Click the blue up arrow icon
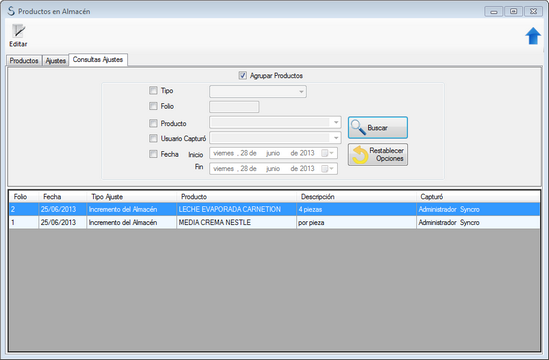 tap(533, 36)
